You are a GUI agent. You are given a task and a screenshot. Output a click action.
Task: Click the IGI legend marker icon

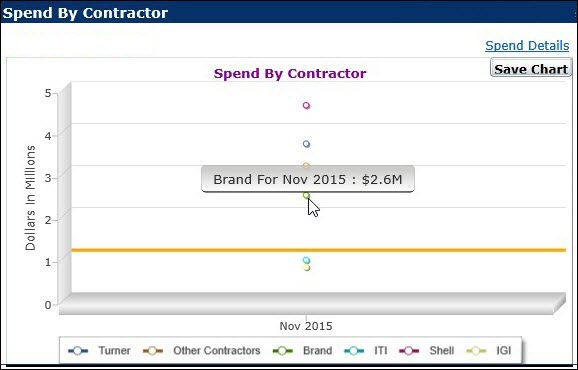pyautogui.click(x=476, y=351)
